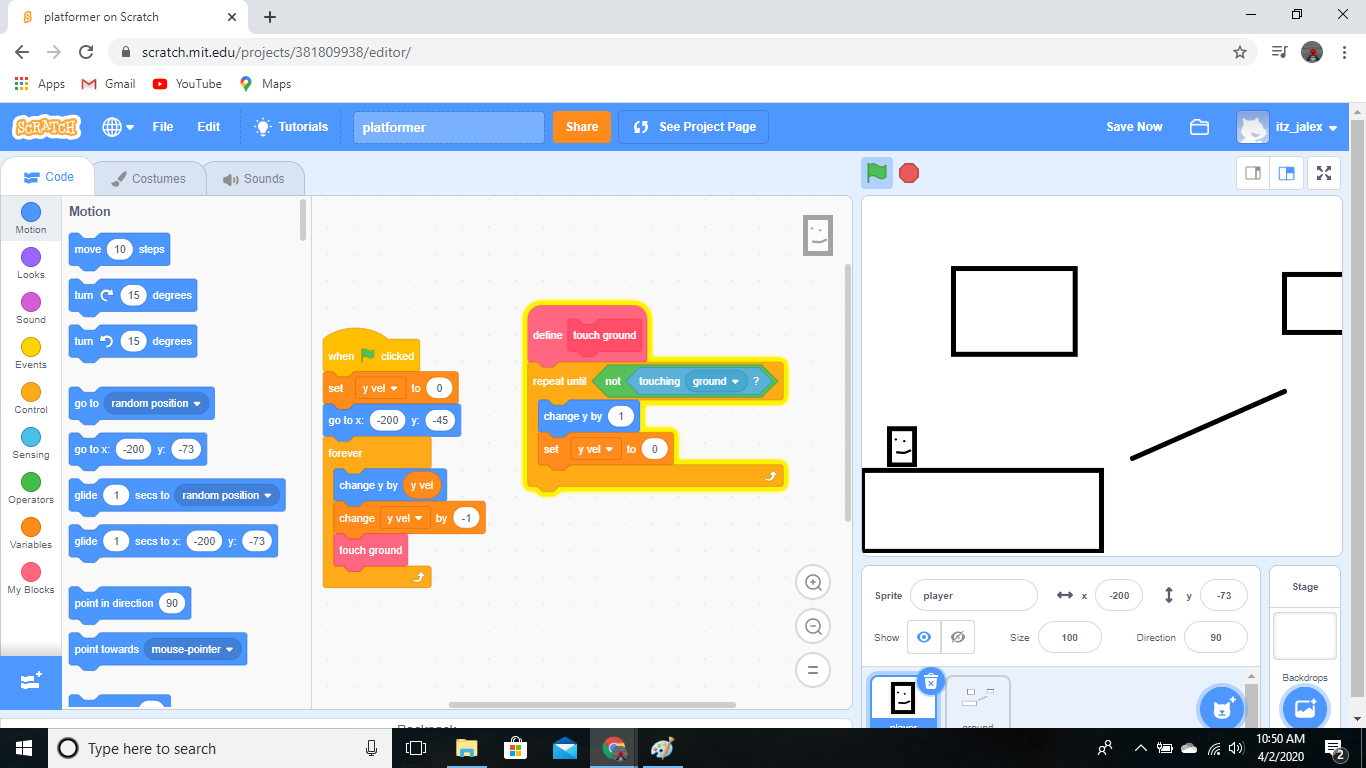
Task: Click the orange Share button
Action: [x=581, y=127]
